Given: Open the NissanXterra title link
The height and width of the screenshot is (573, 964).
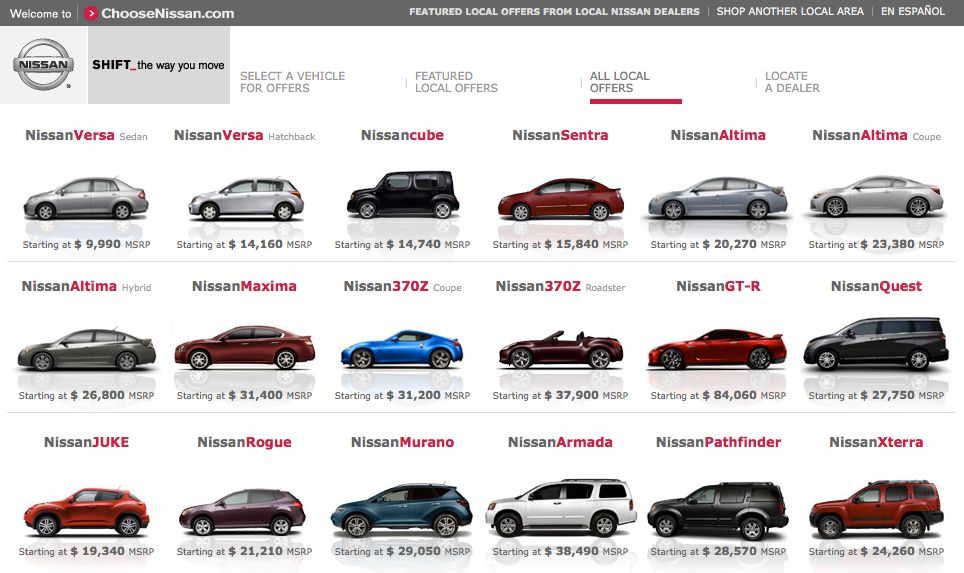Looking at the screenshot, I should click(876, 442).
